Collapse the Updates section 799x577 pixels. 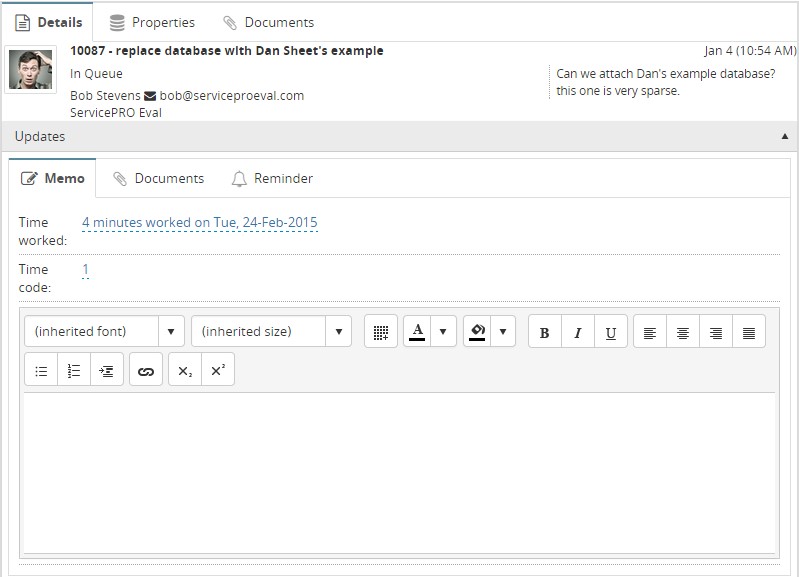coord(783,137)
